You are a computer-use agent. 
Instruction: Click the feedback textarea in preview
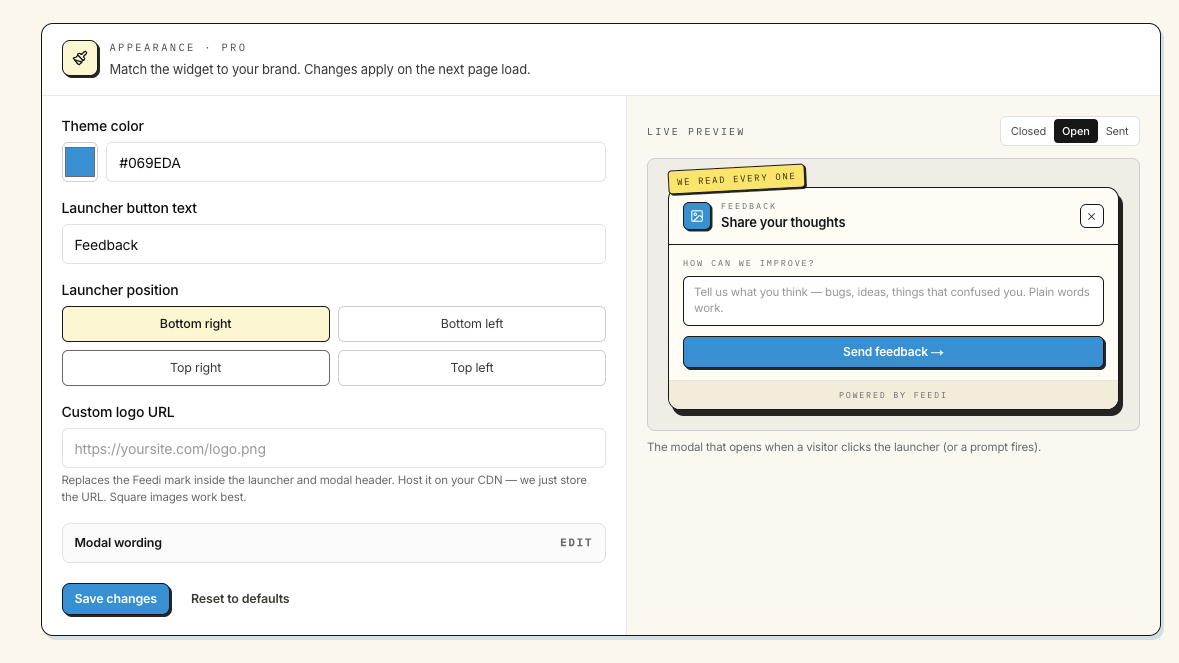(x=893, y=301)
